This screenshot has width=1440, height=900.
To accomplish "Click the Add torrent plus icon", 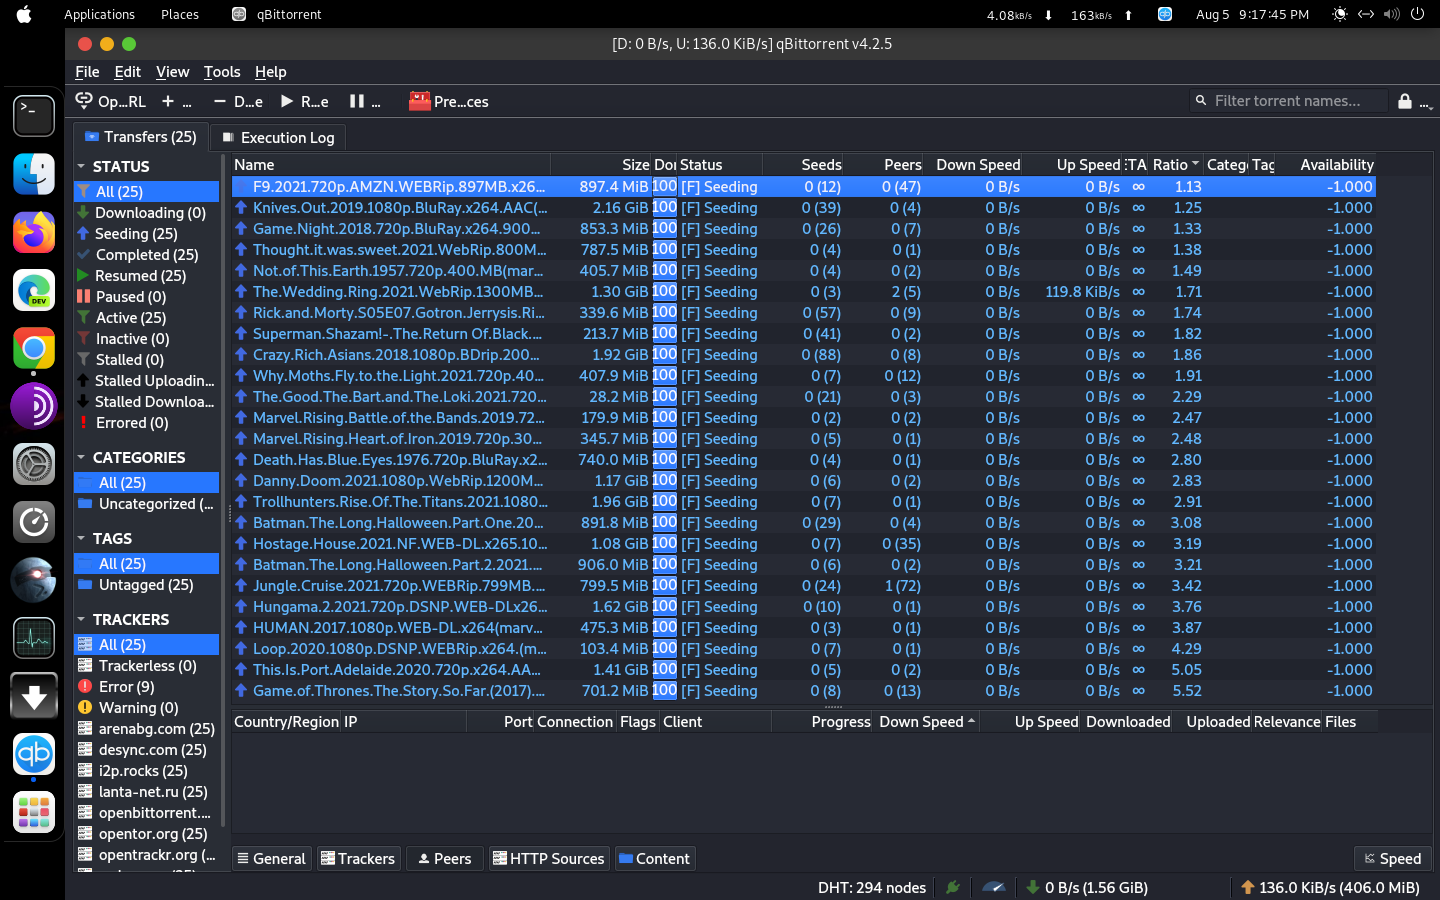I will [168, 101].
